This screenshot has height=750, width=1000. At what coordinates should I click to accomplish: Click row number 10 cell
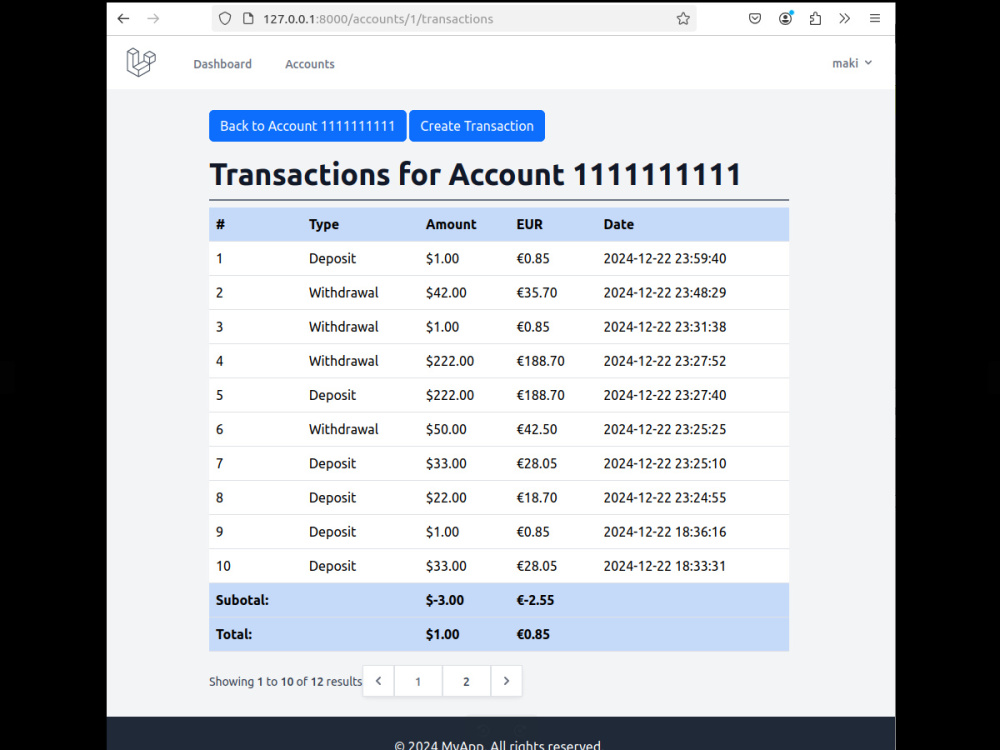pyautogui.click(x=223, y=566)
